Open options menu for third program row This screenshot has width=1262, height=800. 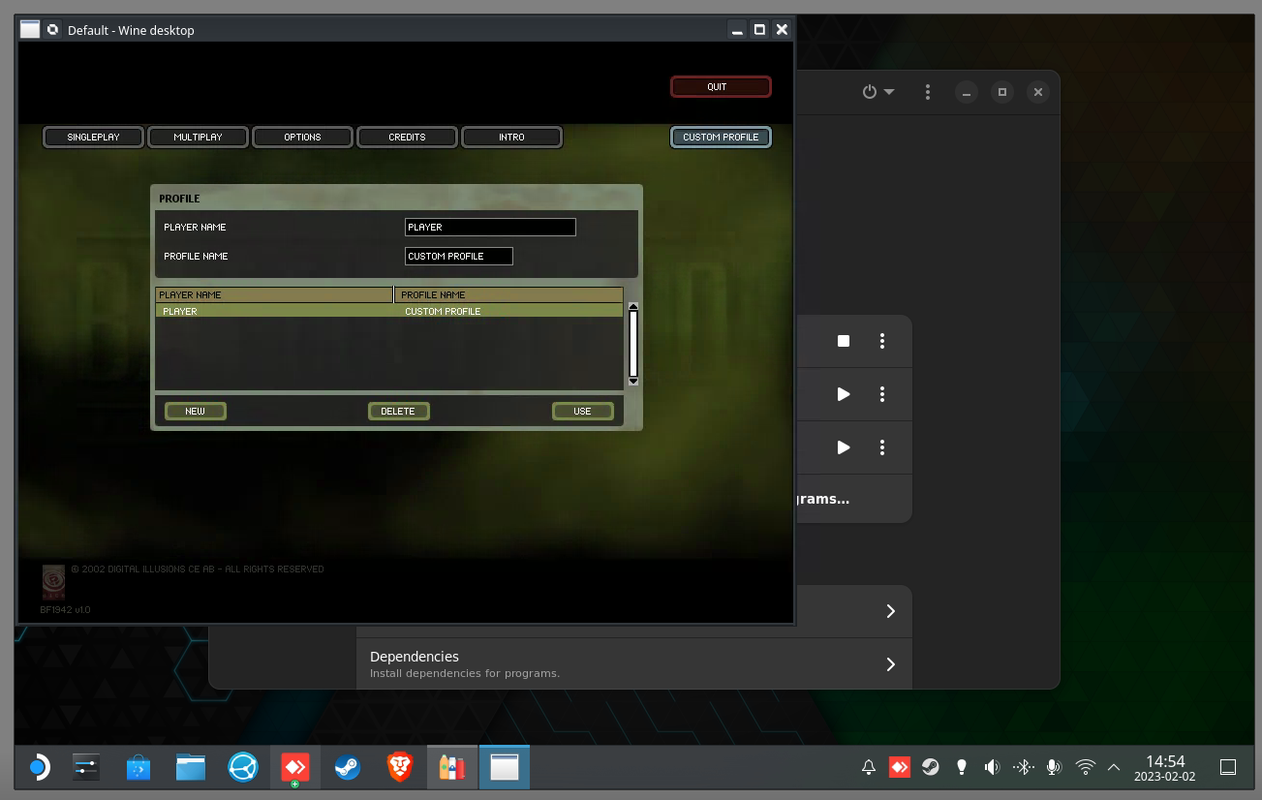coord(882,447)
